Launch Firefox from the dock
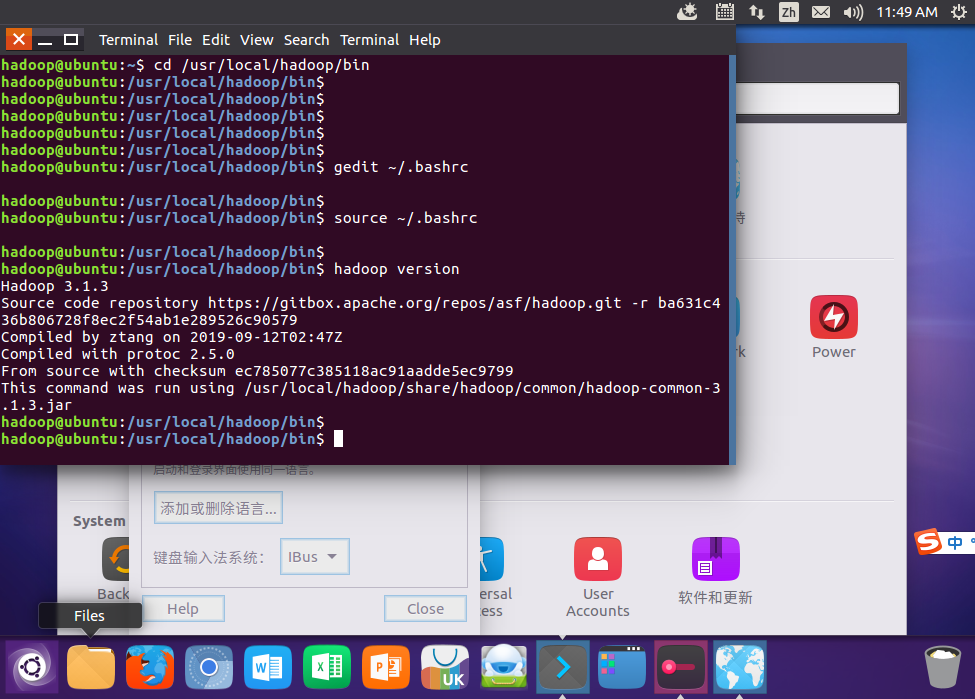 tap(150, 667)
